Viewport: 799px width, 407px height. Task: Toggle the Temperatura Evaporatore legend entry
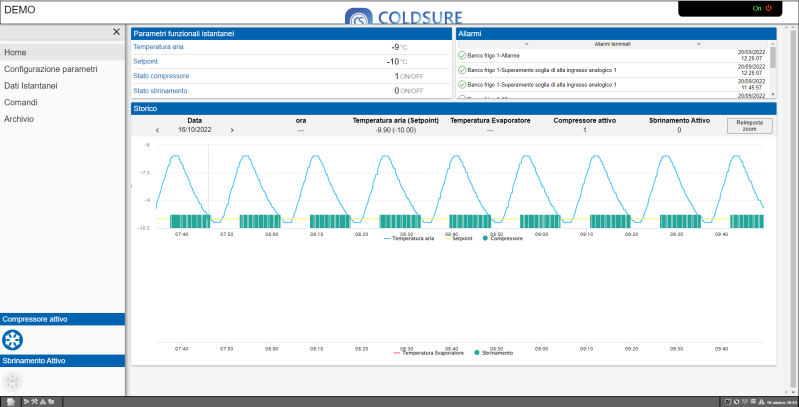tap(429, 352)
